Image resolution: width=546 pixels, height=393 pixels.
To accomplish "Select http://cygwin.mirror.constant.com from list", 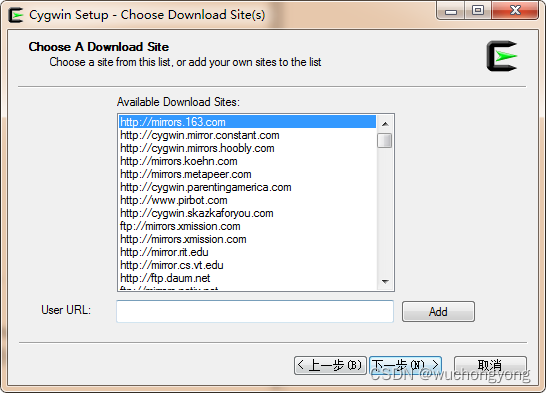I will click(247, 135).
